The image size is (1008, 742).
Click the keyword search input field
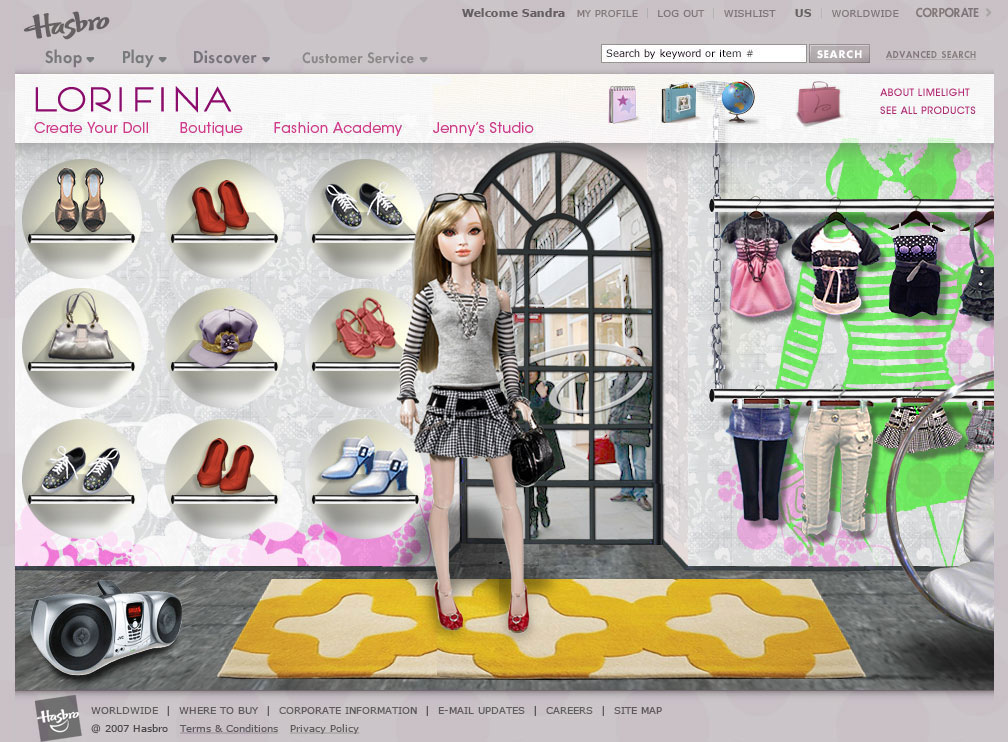pos(703,54)
